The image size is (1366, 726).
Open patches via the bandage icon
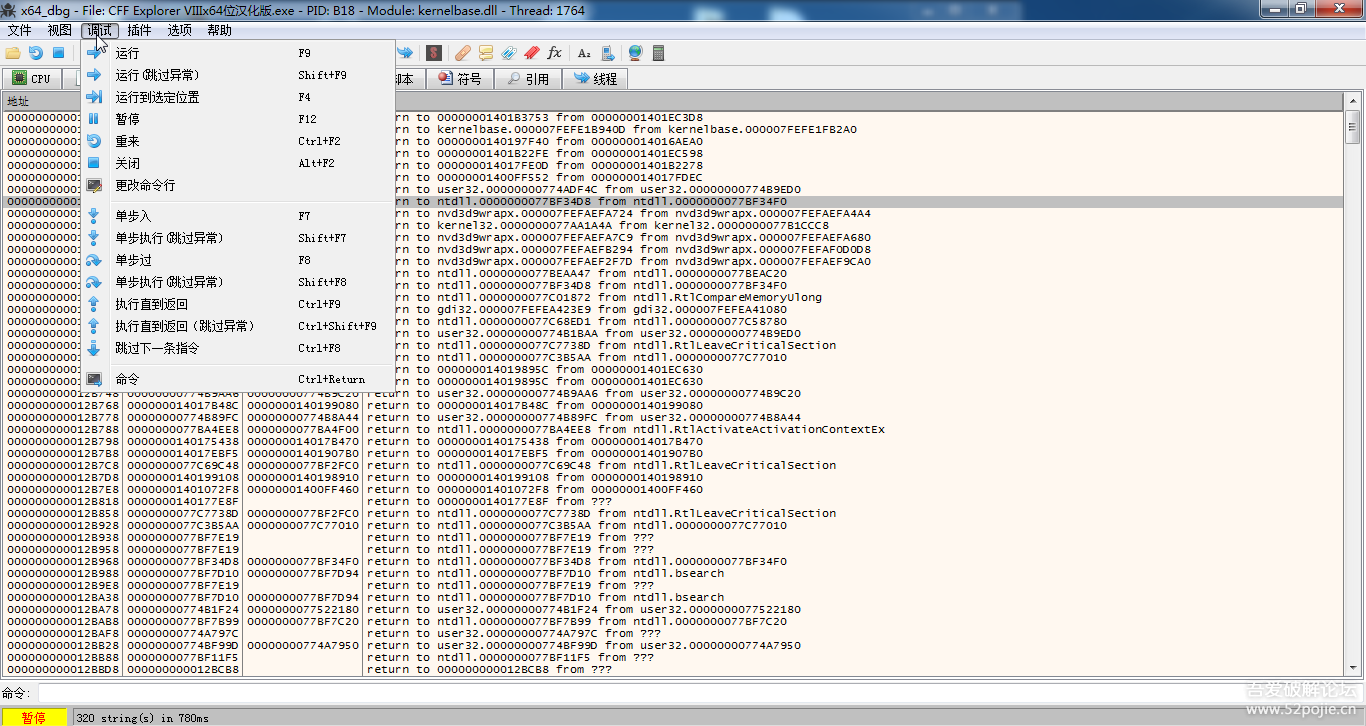coord(462,53)
